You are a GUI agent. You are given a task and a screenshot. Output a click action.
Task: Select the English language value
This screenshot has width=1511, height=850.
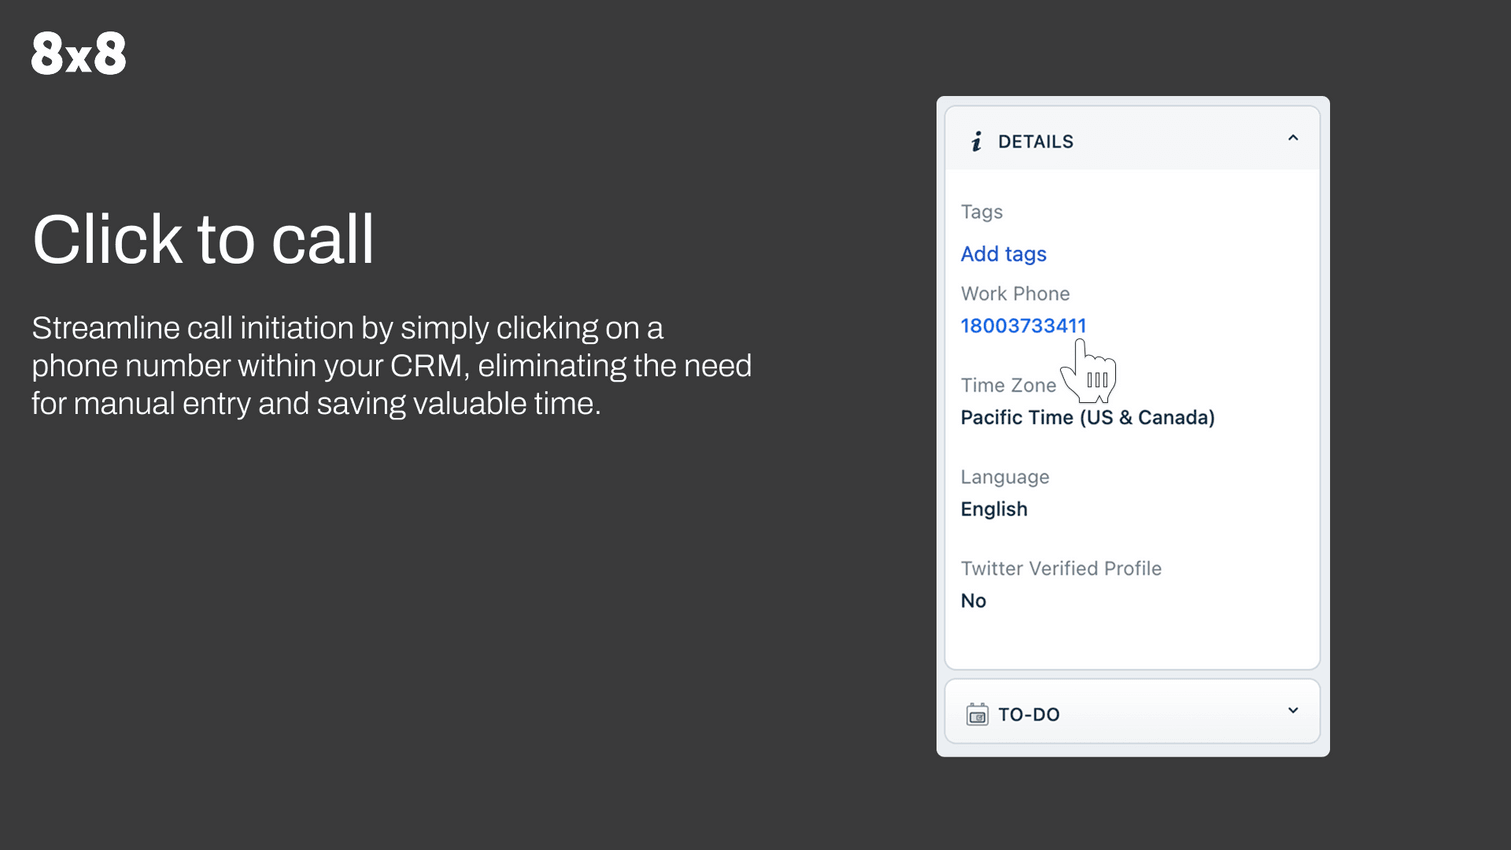[994, 509]
